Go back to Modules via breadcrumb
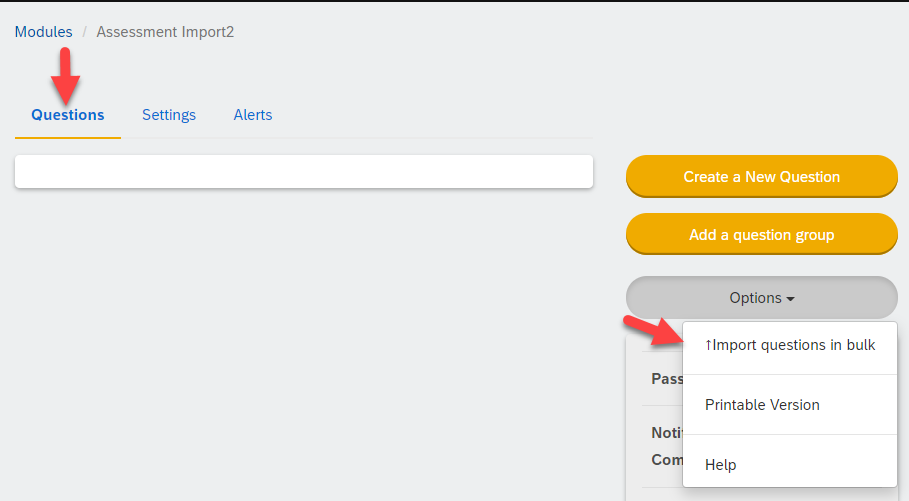 (x=43, y=31)
